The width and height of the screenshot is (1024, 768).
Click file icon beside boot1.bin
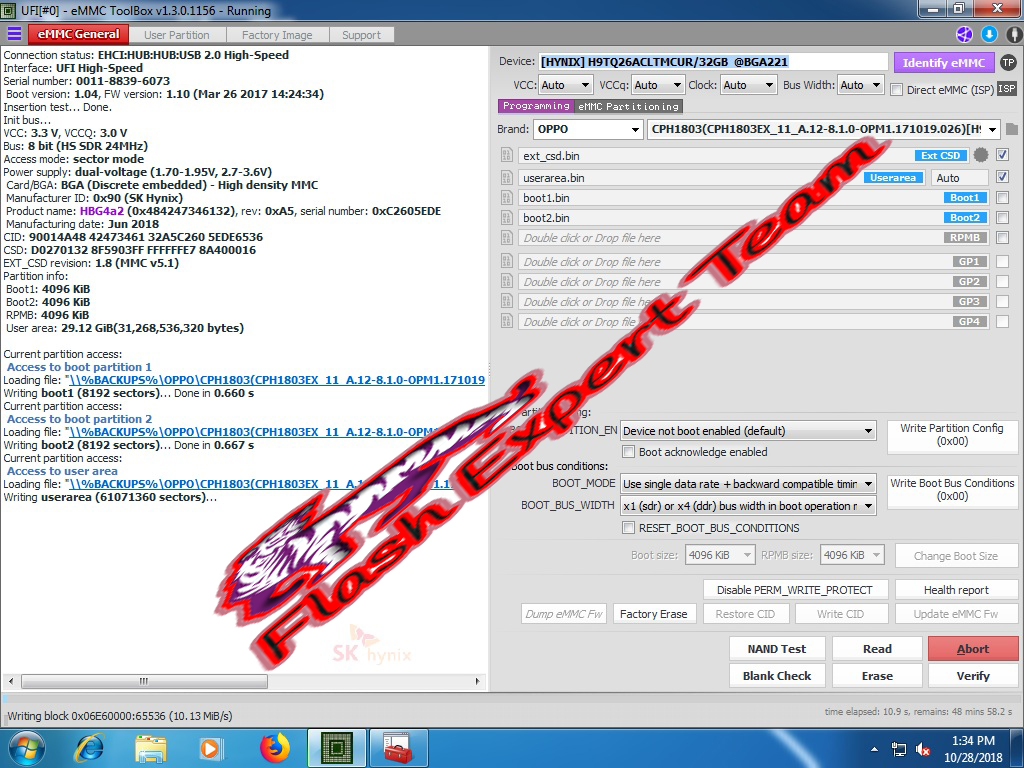tap(506, 197)
